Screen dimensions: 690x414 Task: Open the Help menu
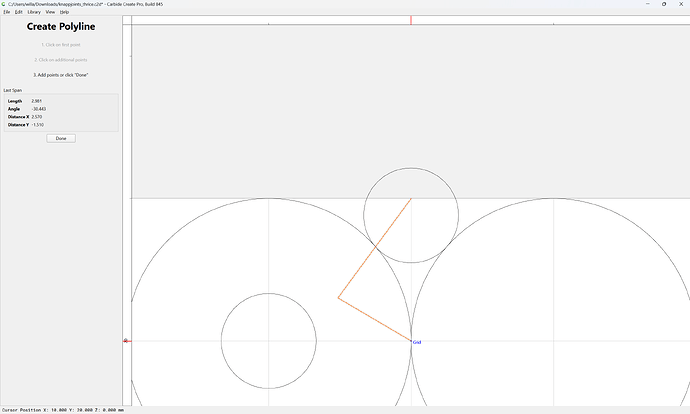(x=64, y=12)
